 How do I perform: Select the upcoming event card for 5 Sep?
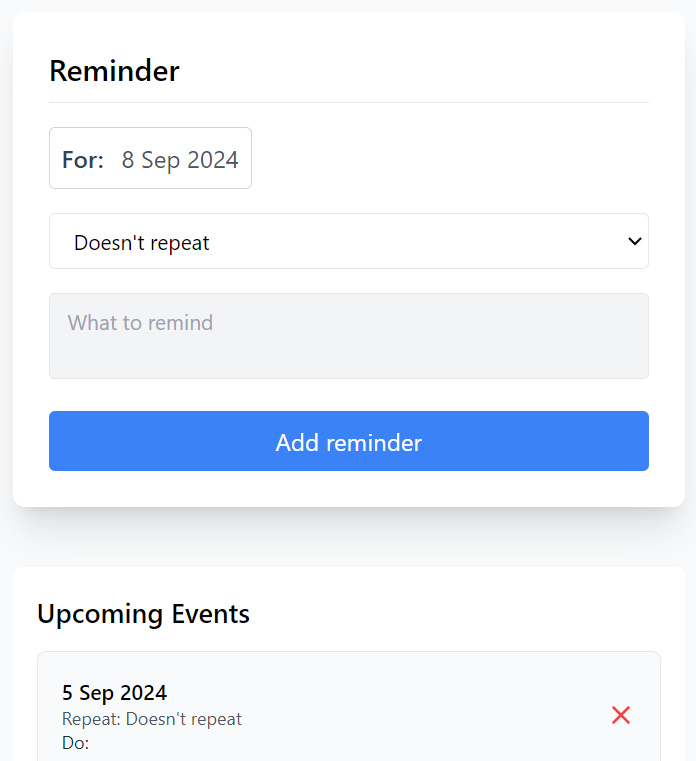348,707
